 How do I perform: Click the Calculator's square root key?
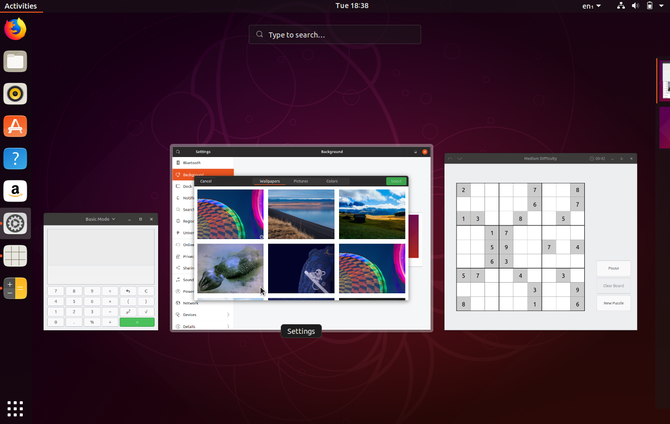[x=146, y=312]
